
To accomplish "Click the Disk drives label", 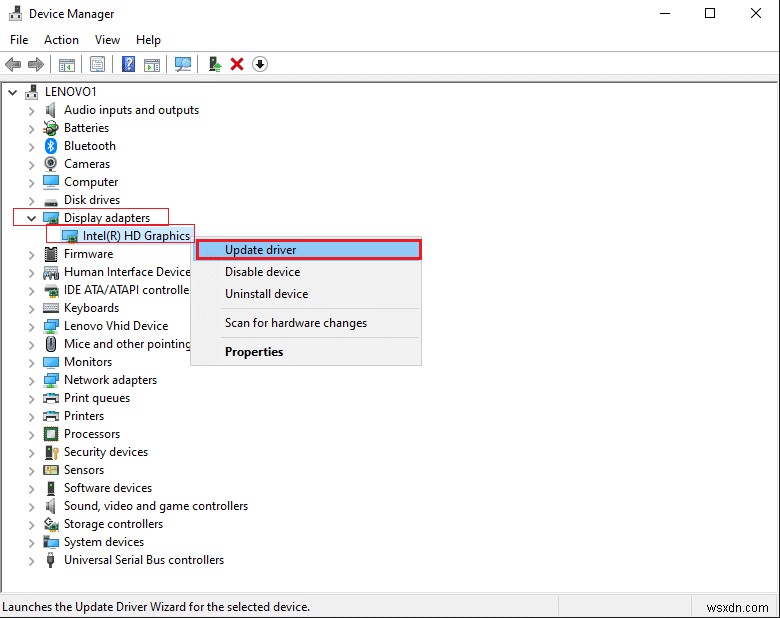I will 92,200.
